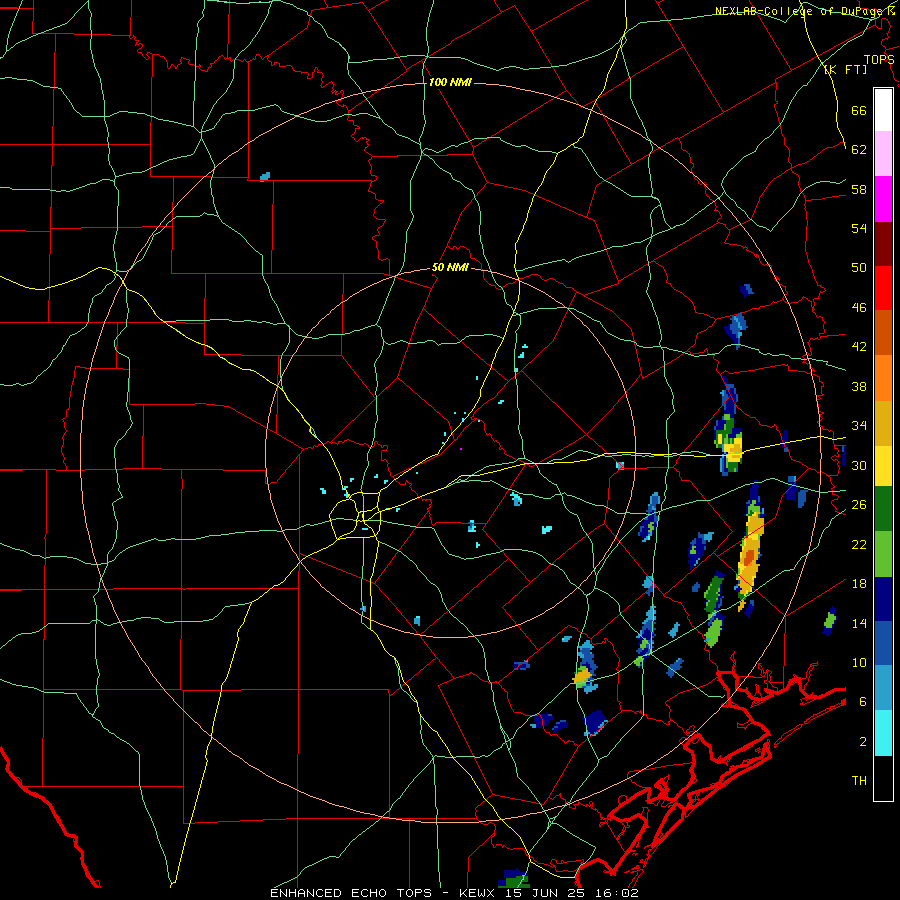Click the "TOPS" legend heading
900x900 pixels.
[879, 60]
